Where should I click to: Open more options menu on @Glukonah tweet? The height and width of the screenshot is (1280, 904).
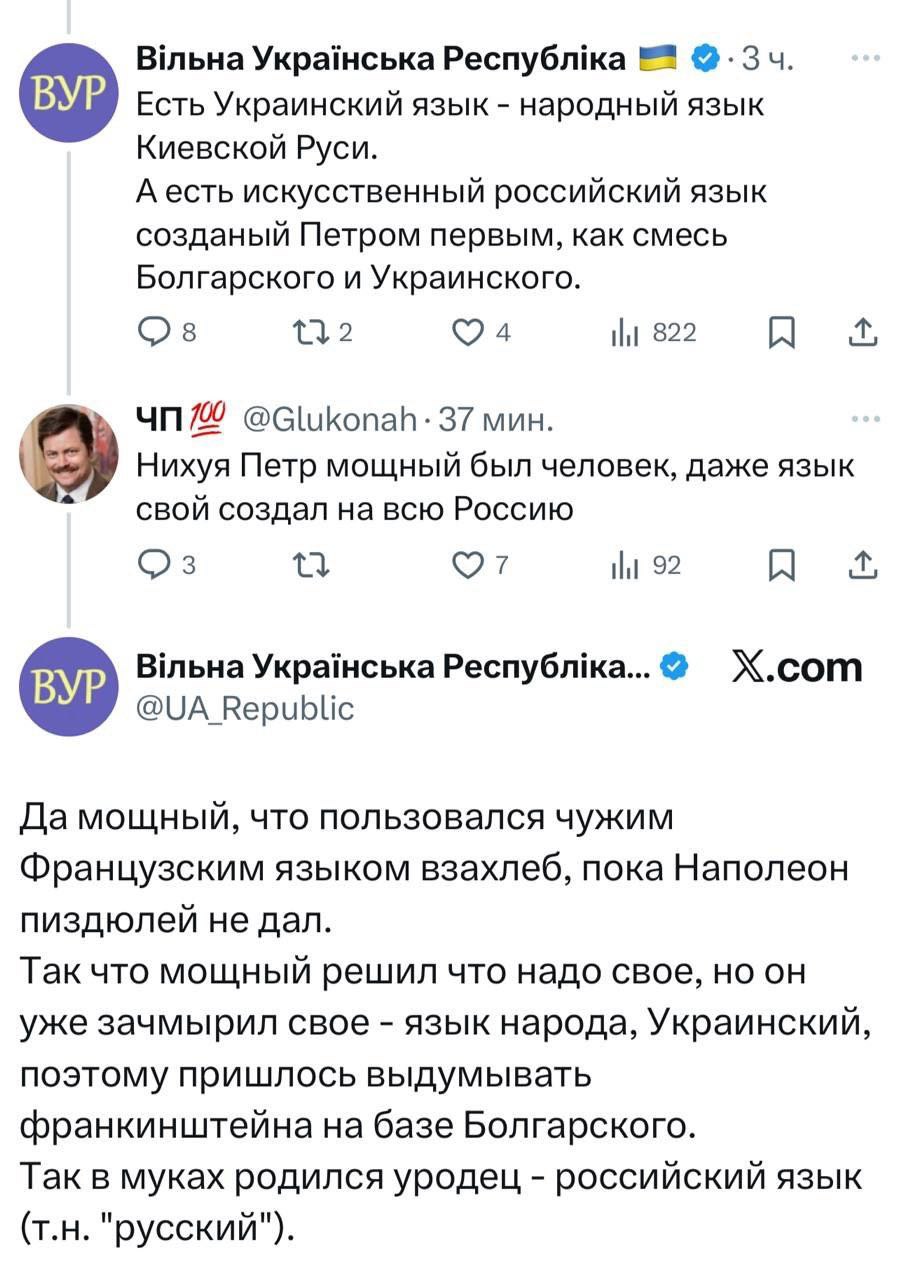[x=862, y=419]
